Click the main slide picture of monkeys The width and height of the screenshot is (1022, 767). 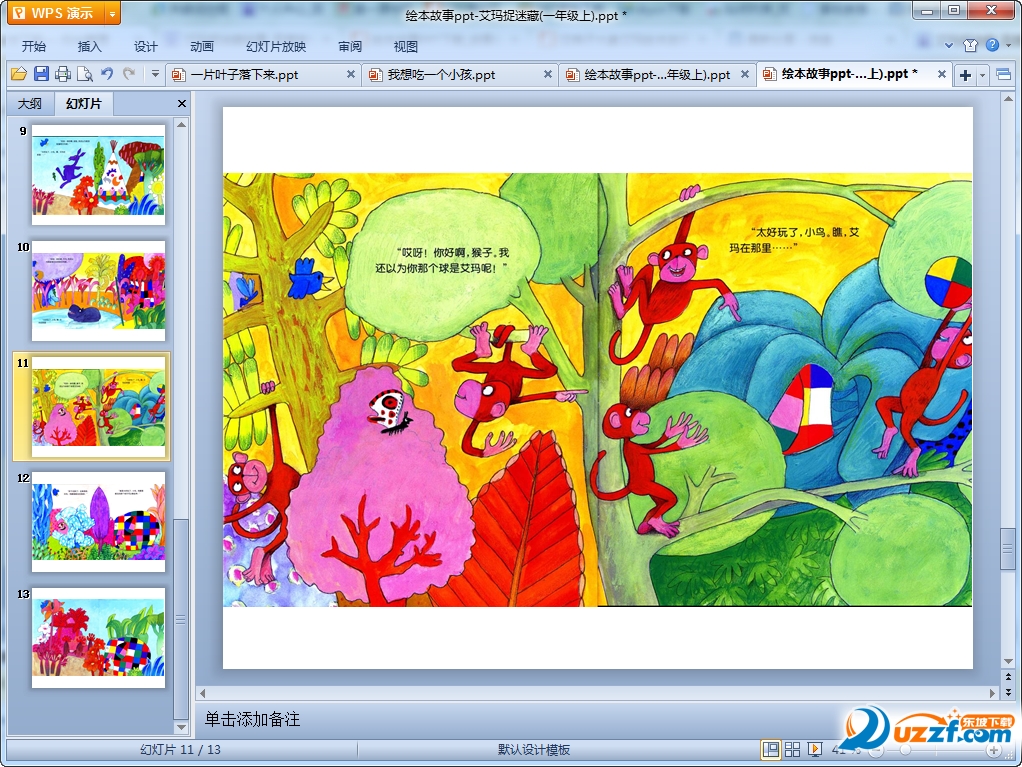pos(598,390)
